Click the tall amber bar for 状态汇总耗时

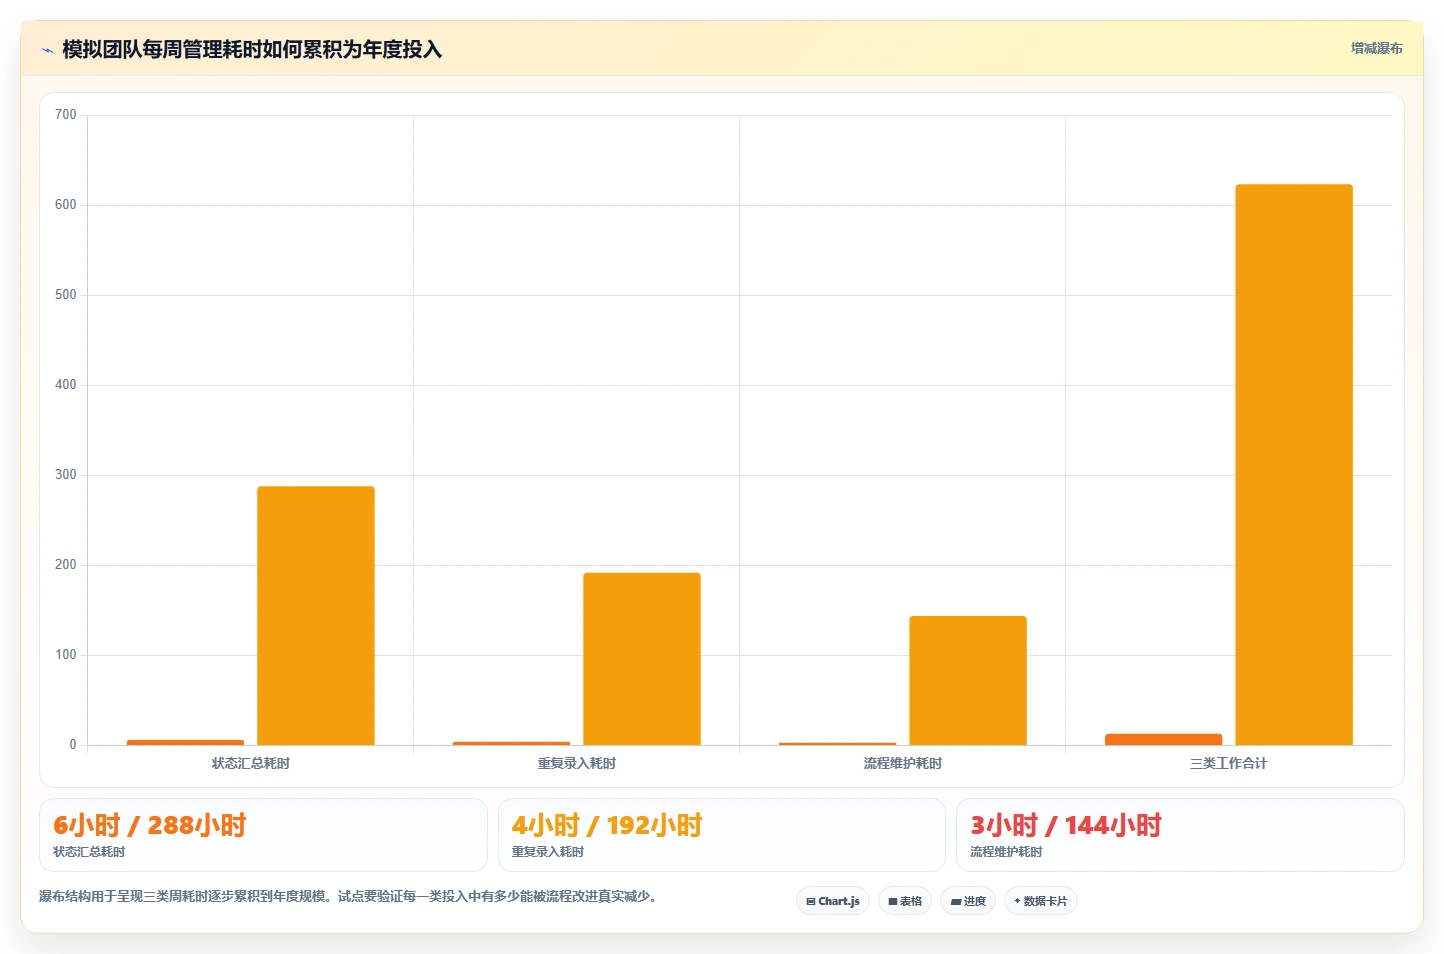tap(316, 616)
